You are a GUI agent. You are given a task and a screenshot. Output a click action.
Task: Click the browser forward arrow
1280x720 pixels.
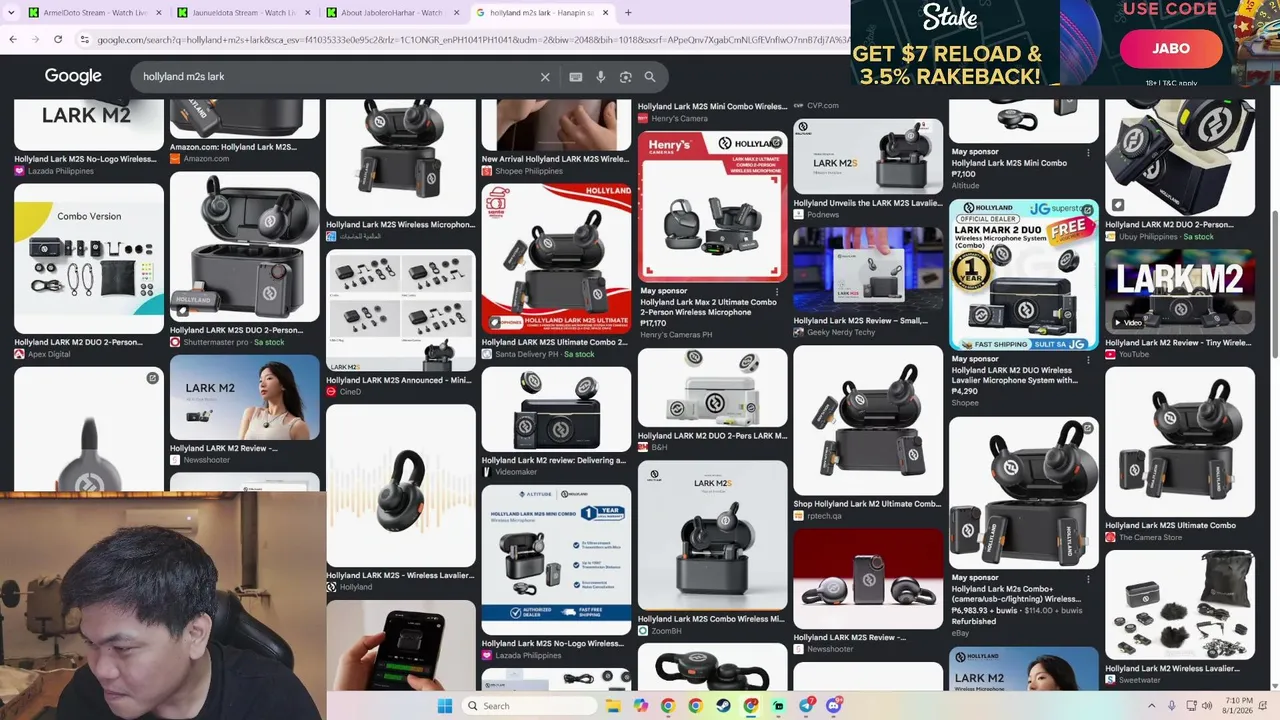click(35, 39)
